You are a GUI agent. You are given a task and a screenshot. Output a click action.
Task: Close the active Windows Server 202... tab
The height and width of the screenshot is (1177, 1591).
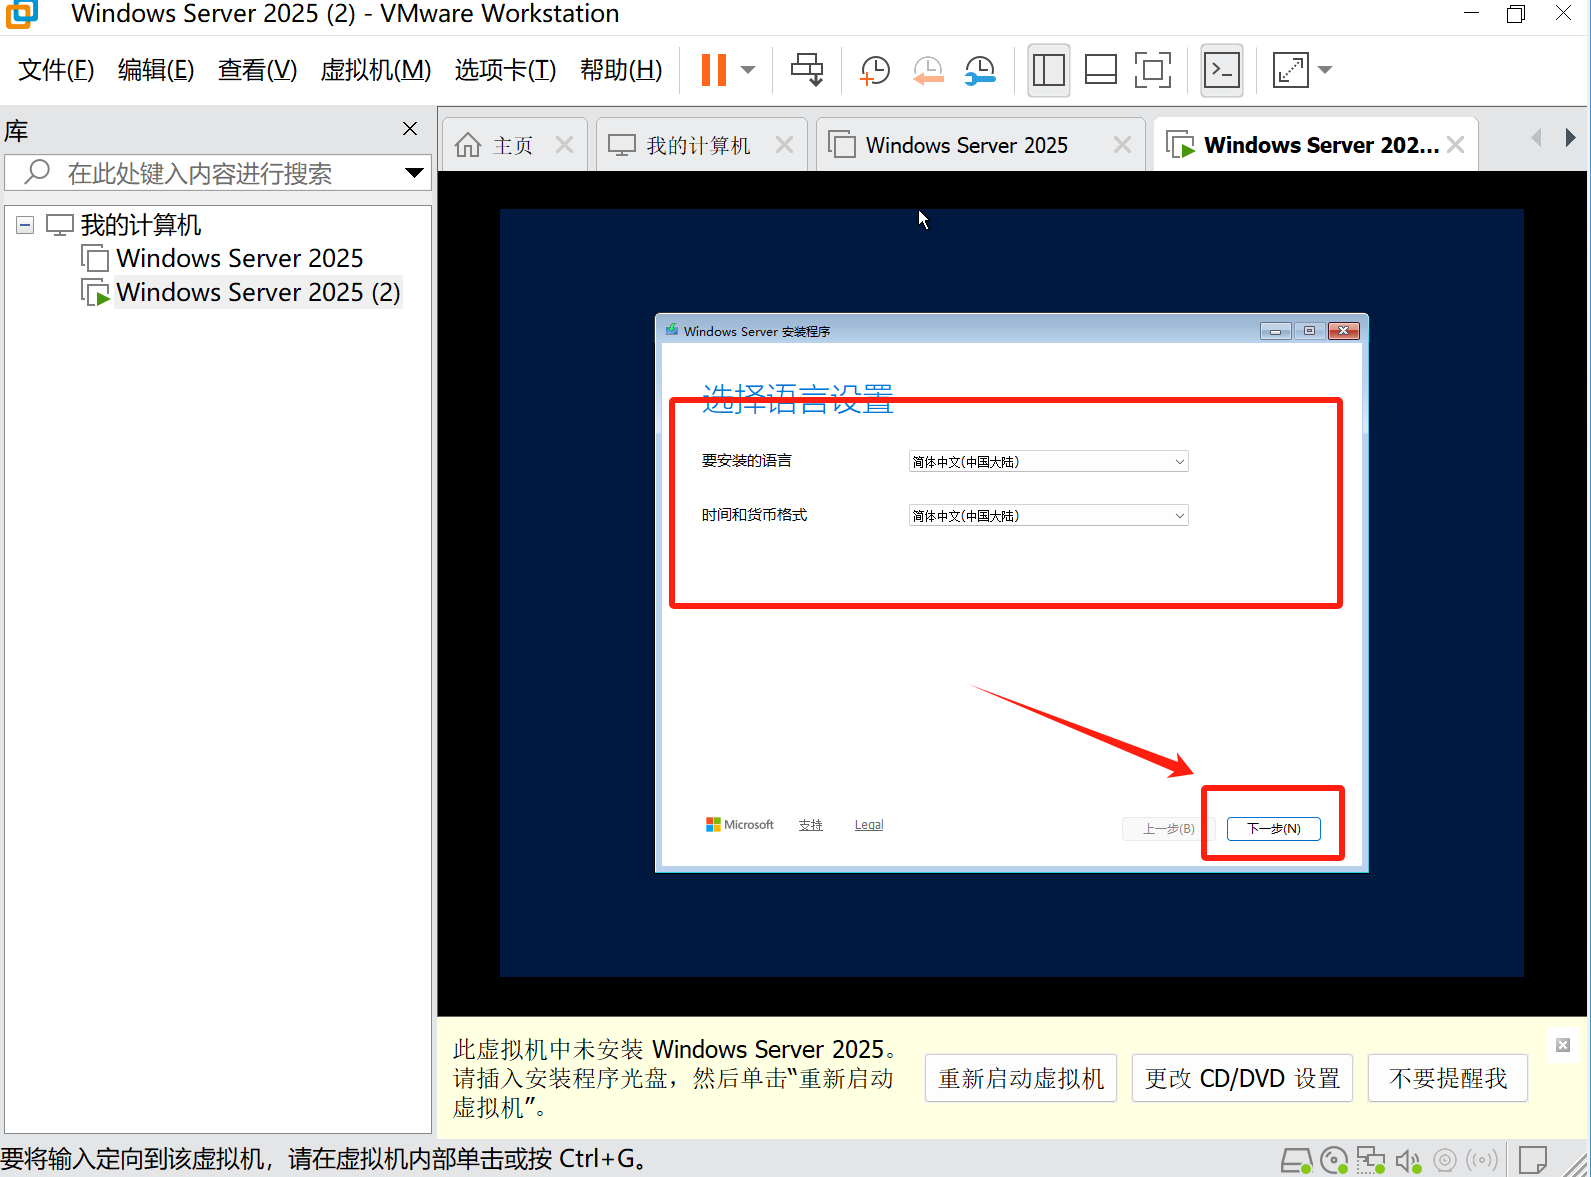pos(1456,145)
